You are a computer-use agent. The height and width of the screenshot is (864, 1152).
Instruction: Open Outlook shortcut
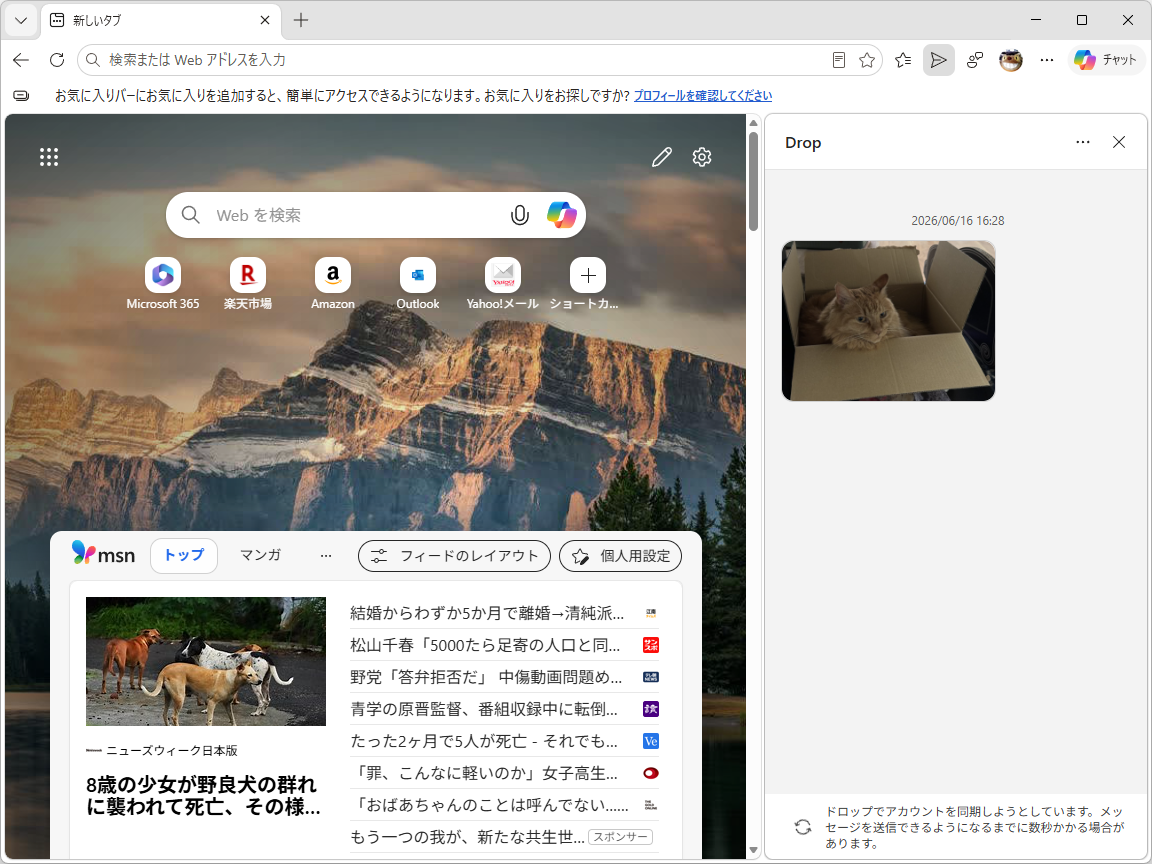(x=418, y=284)
